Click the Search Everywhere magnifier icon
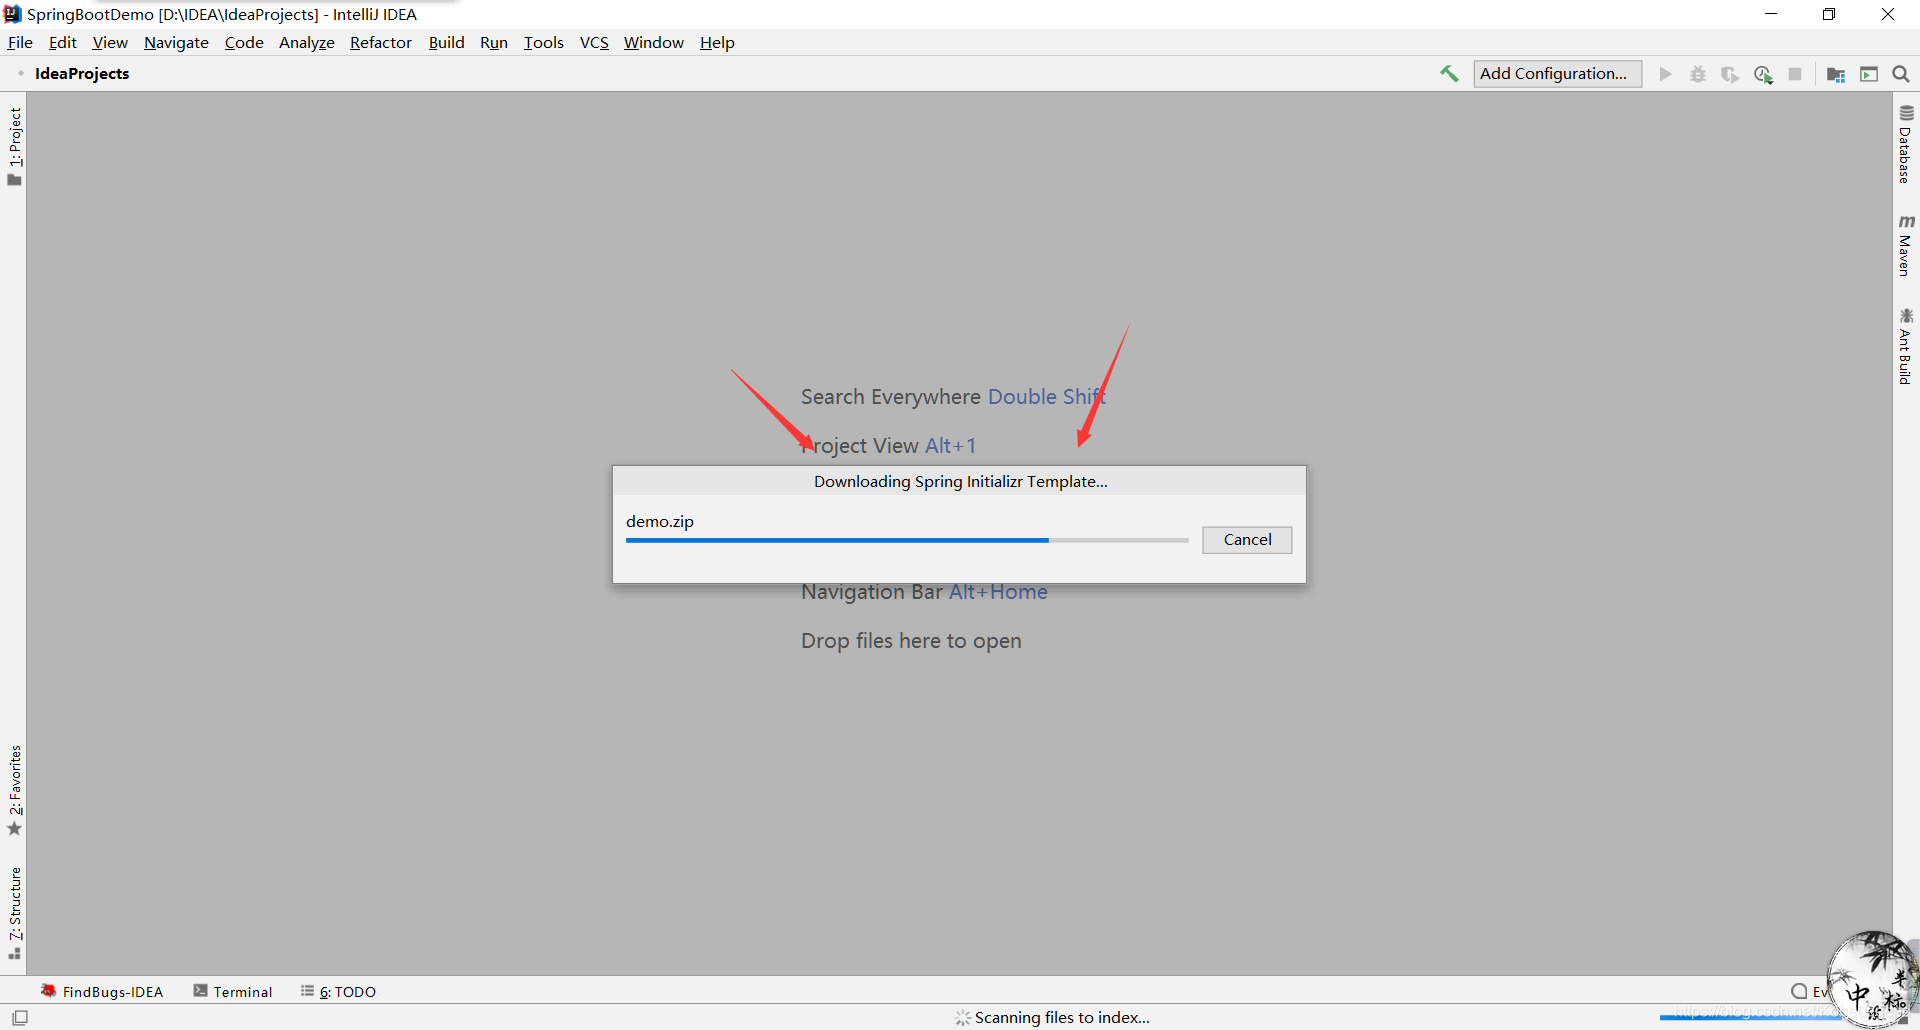The image size is (1920, 1030). pos(1901,74)
